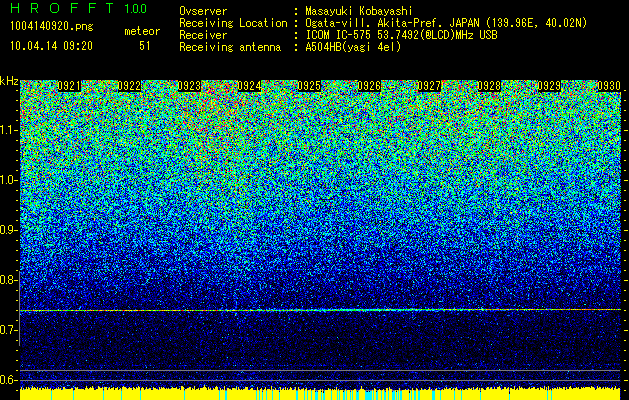Click the 0.8 frequency axis label
The width and height of the screenshot is (629, 400).
coord(8,280)
